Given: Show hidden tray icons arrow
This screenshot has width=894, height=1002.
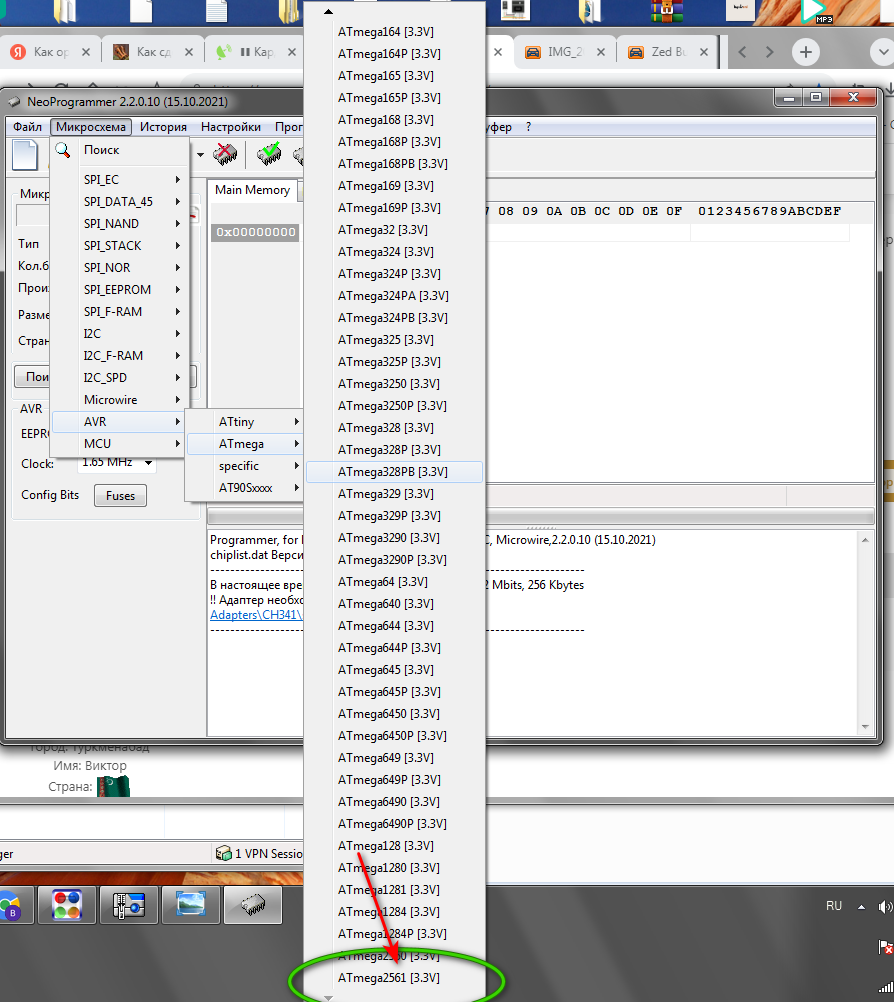Looking at the screenshot, I should 861,907.
